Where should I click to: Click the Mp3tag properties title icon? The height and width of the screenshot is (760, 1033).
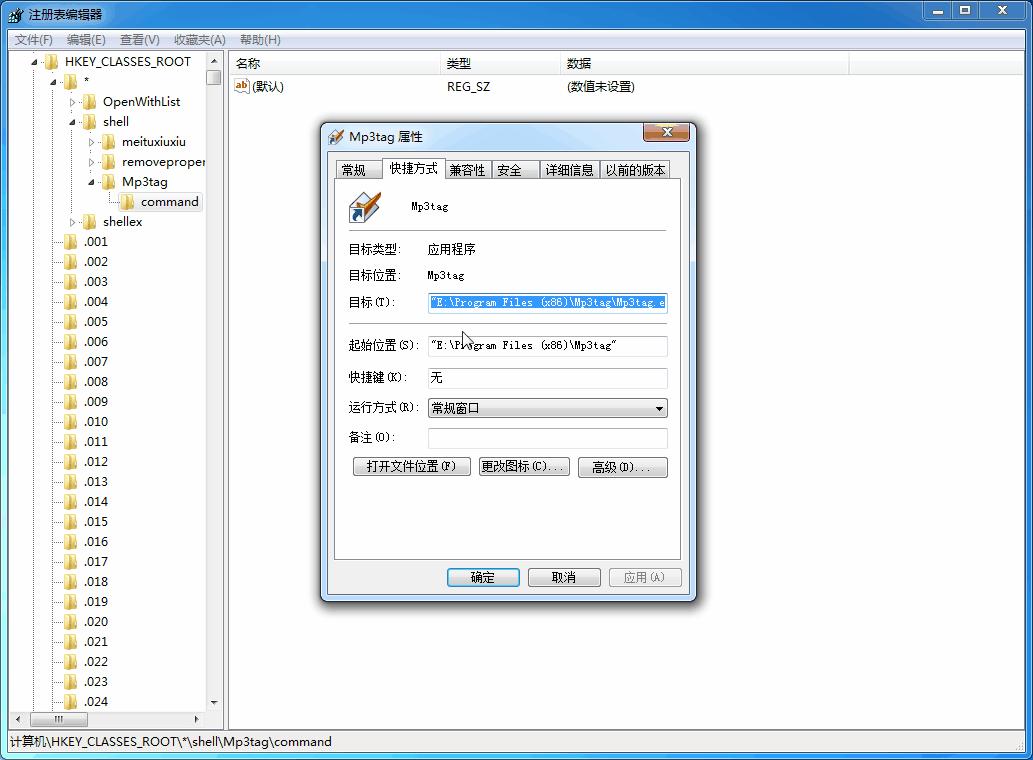click(336, 136)
